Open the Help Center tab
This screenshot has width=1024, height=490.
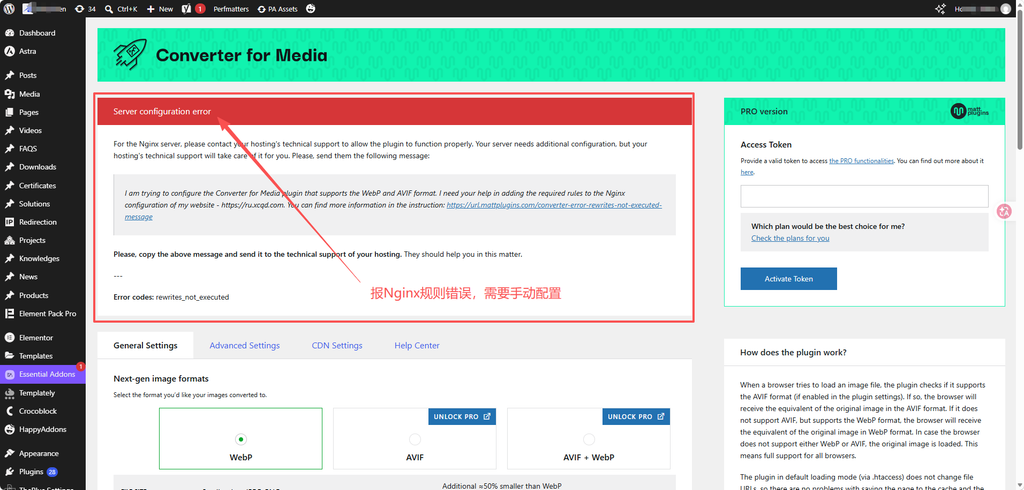(x=417, y=346)
